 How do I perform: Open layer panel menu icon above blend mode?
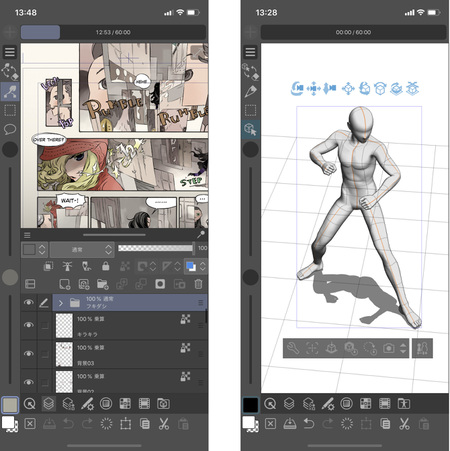(x=27, y=235)
